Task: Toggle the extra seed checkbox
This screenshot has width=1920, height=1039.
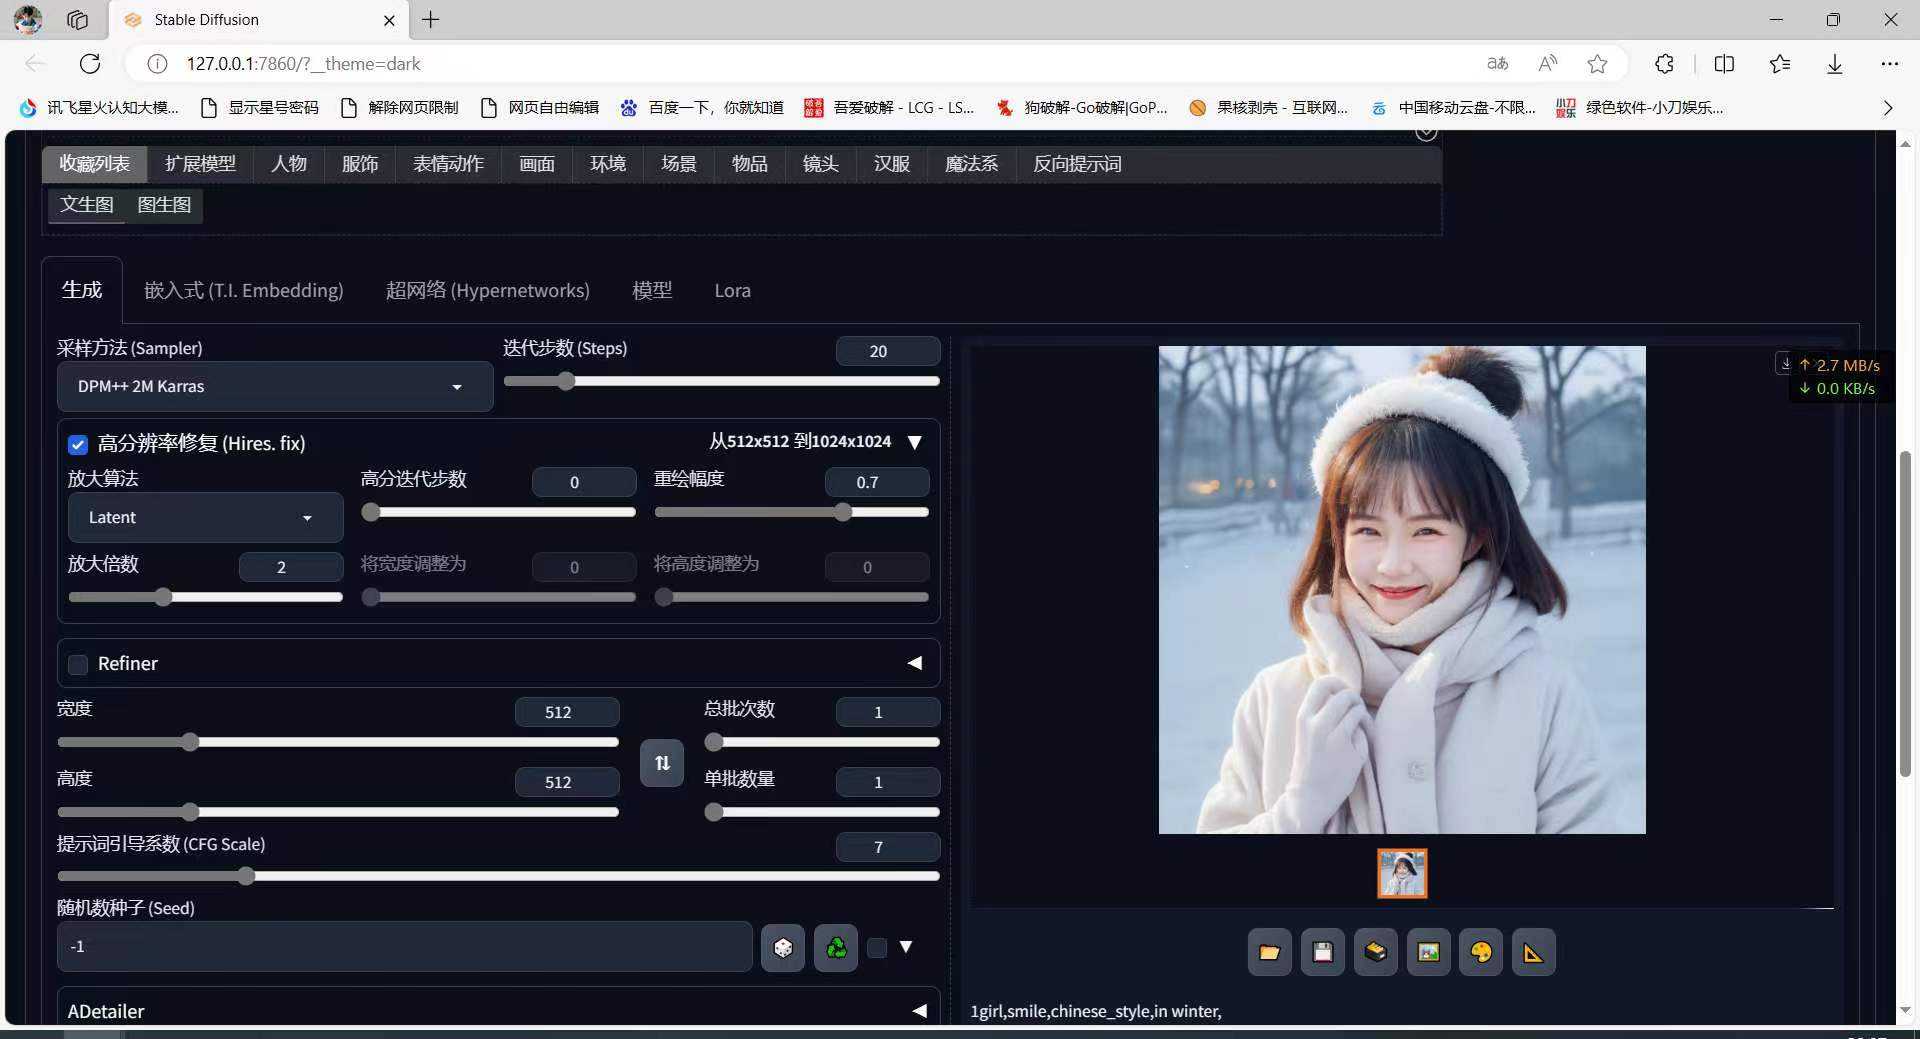Action: coord(877,948)
